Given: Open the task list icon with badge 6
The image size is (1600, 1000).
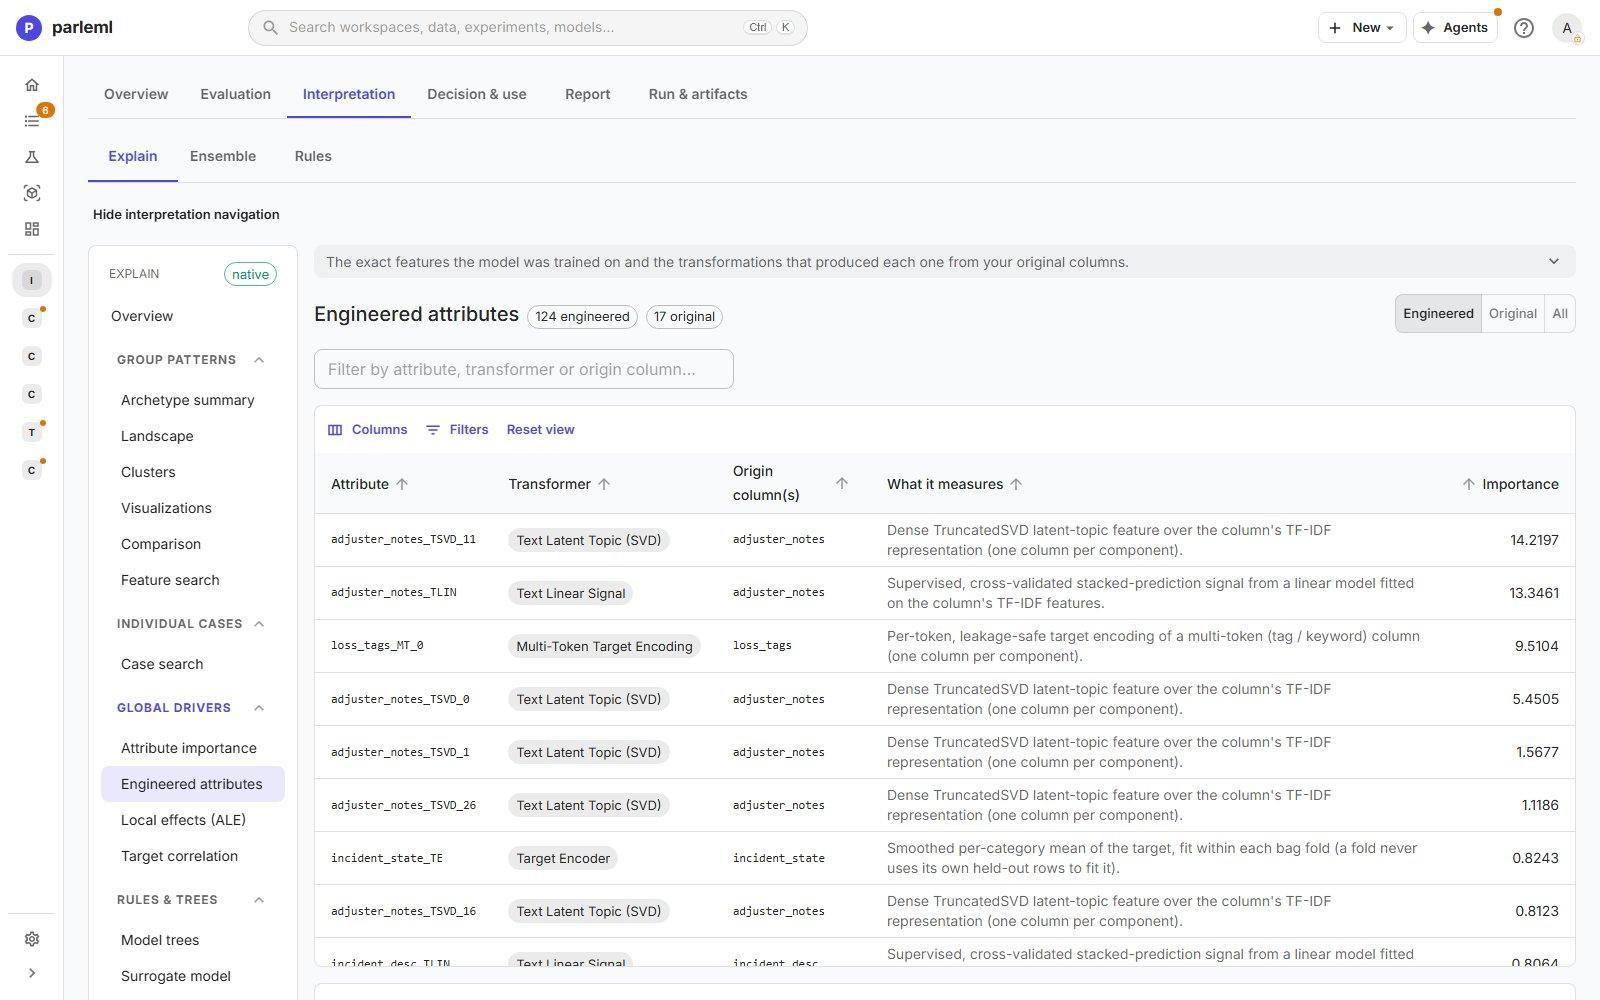Looking at the screenshot, I should [x=32, y=121].
